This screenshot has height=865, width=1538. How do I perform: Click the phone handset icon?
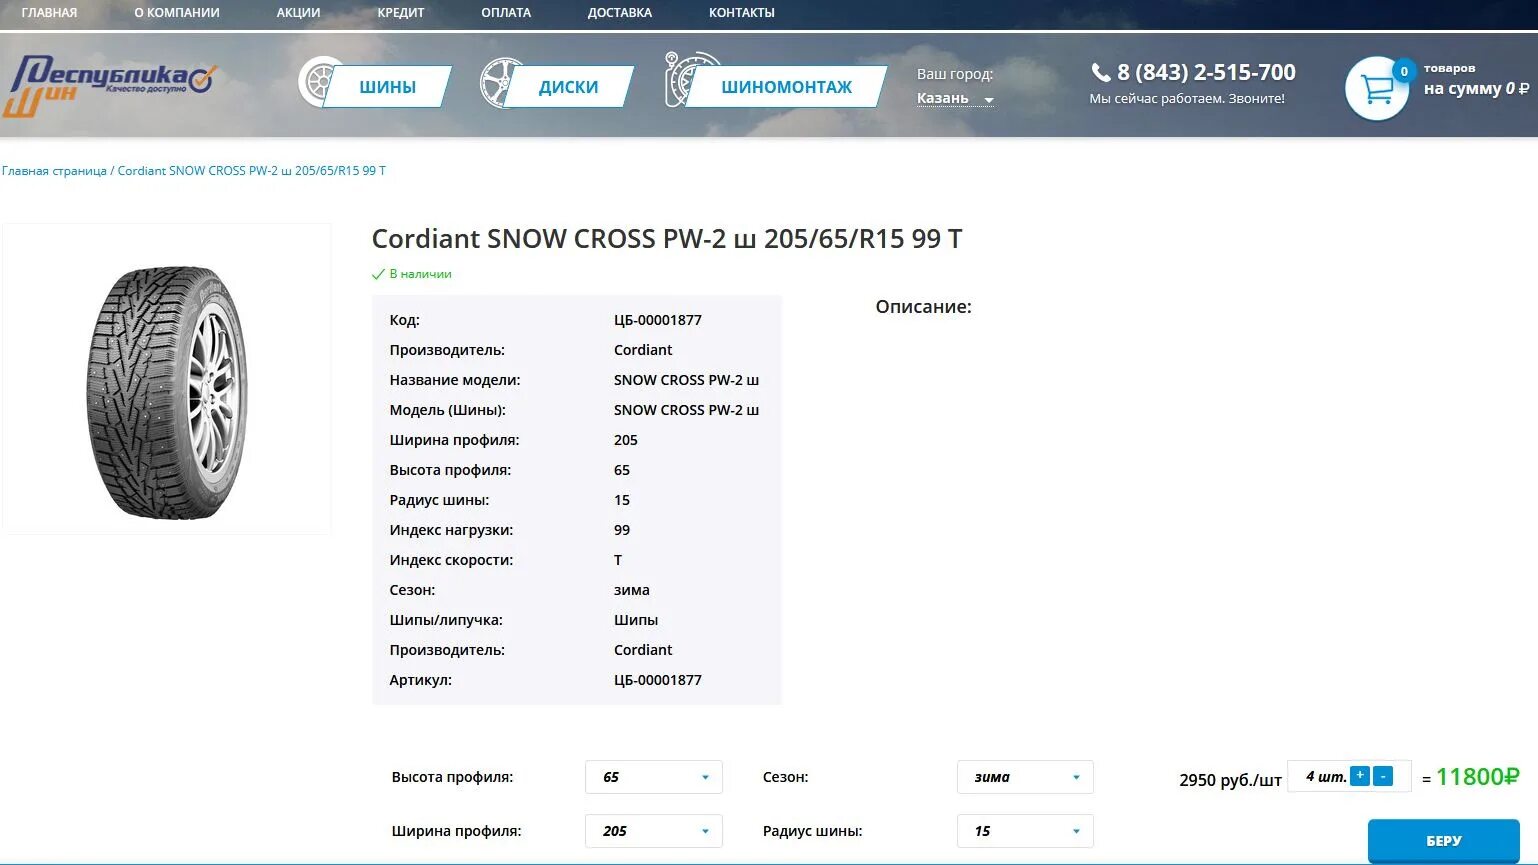(x=1101, y=72)
